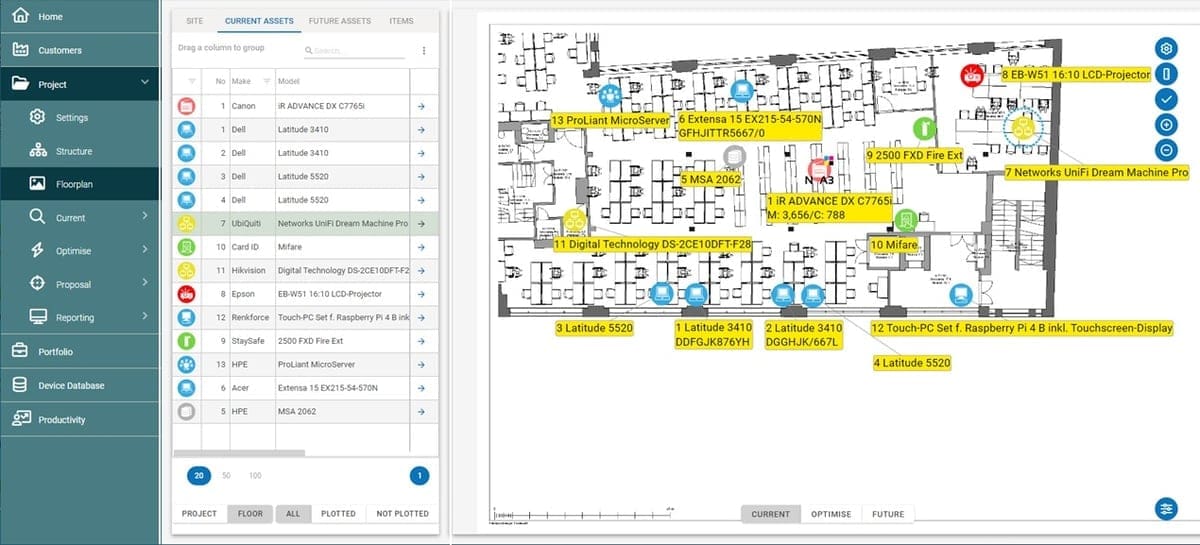The width and height of the screenshot is (1200, 545).
Task: Set page size to 50
Action: coord(227,476)
